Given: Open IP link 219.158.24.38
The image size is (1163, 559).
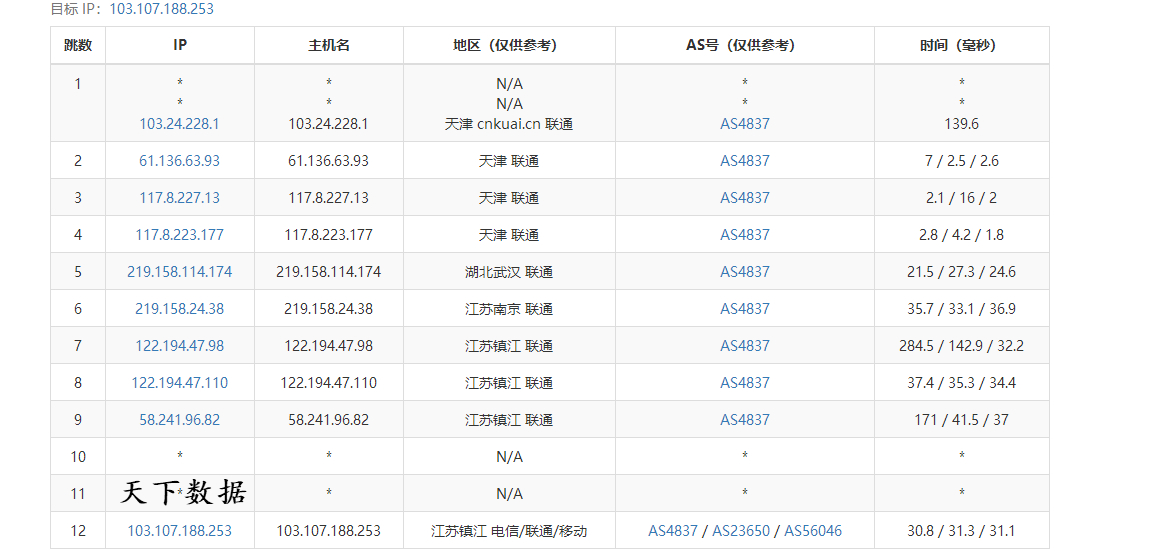Looking at the screenshot, I should pyautogui.click(x=179, y=309).
